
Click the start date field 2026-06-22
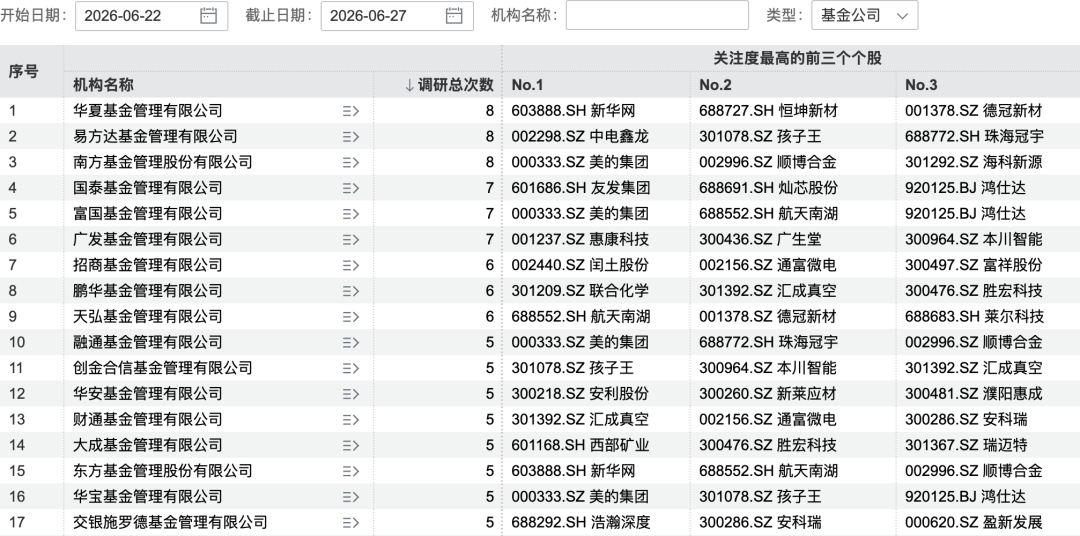(152, 15)
